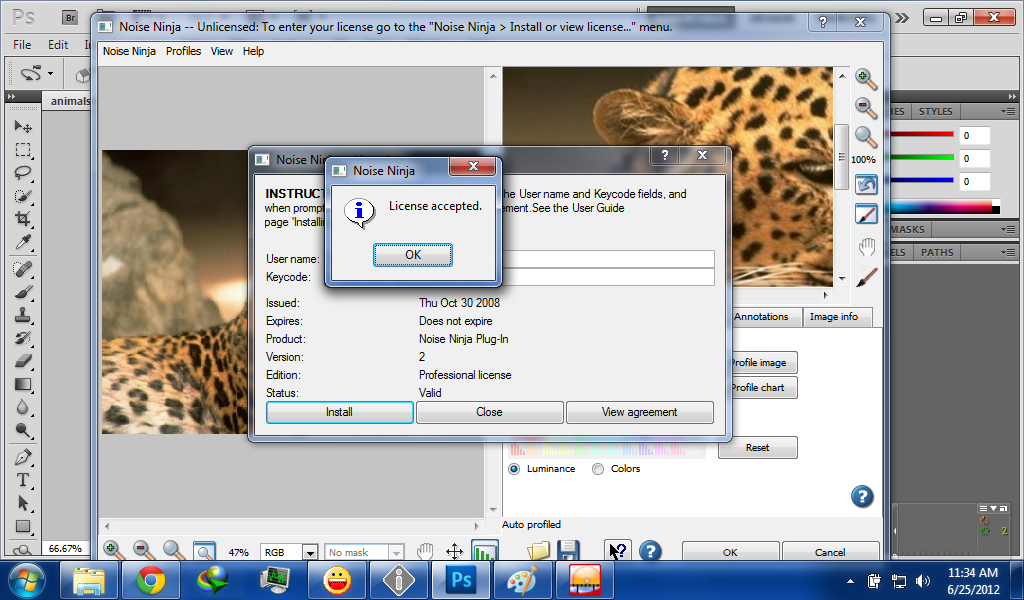Click the undo arrow icon in Noise Ninja
The image size is (1024, 600).
pyautogui.click(x=866, y=185)
